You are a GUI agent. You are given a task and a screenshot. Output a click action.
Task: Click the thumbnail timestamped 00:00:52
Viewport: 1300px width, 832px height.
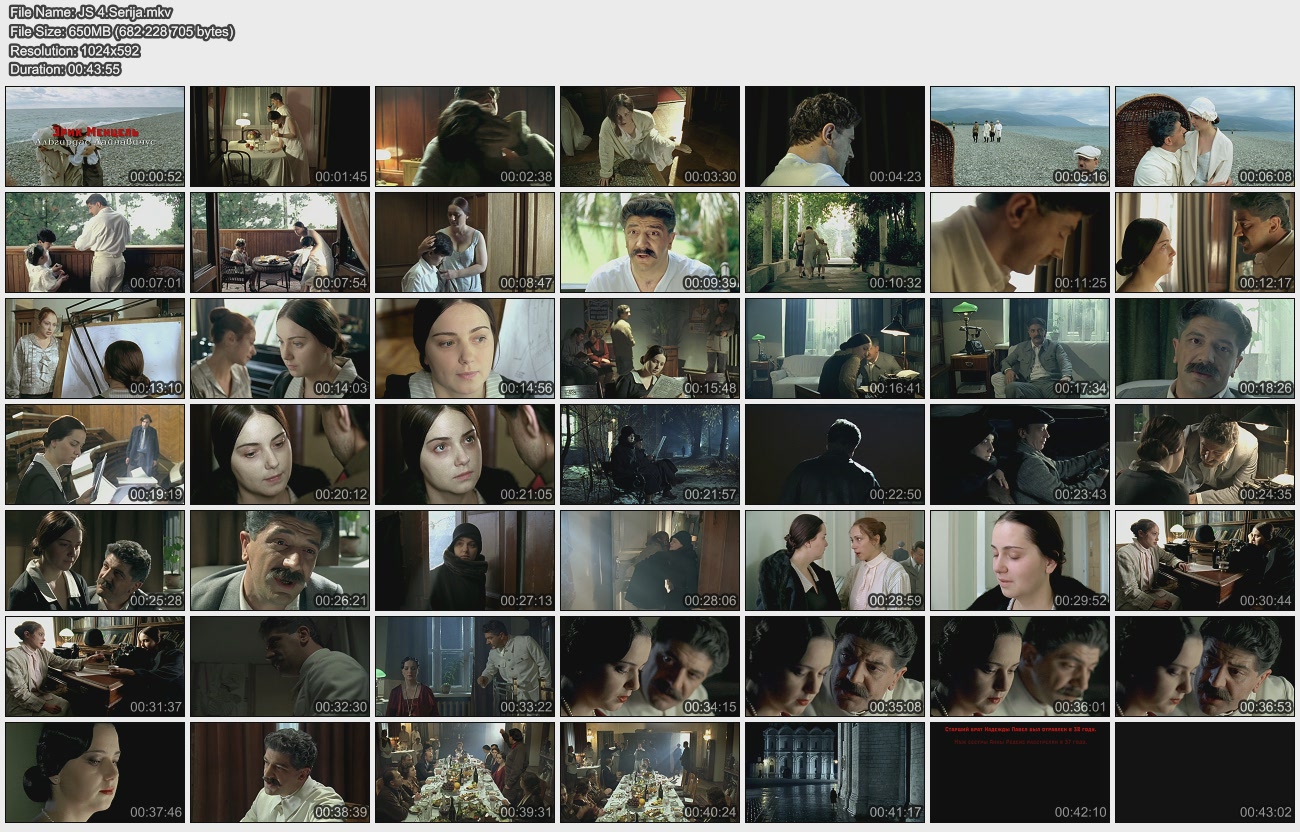[95, 136]
